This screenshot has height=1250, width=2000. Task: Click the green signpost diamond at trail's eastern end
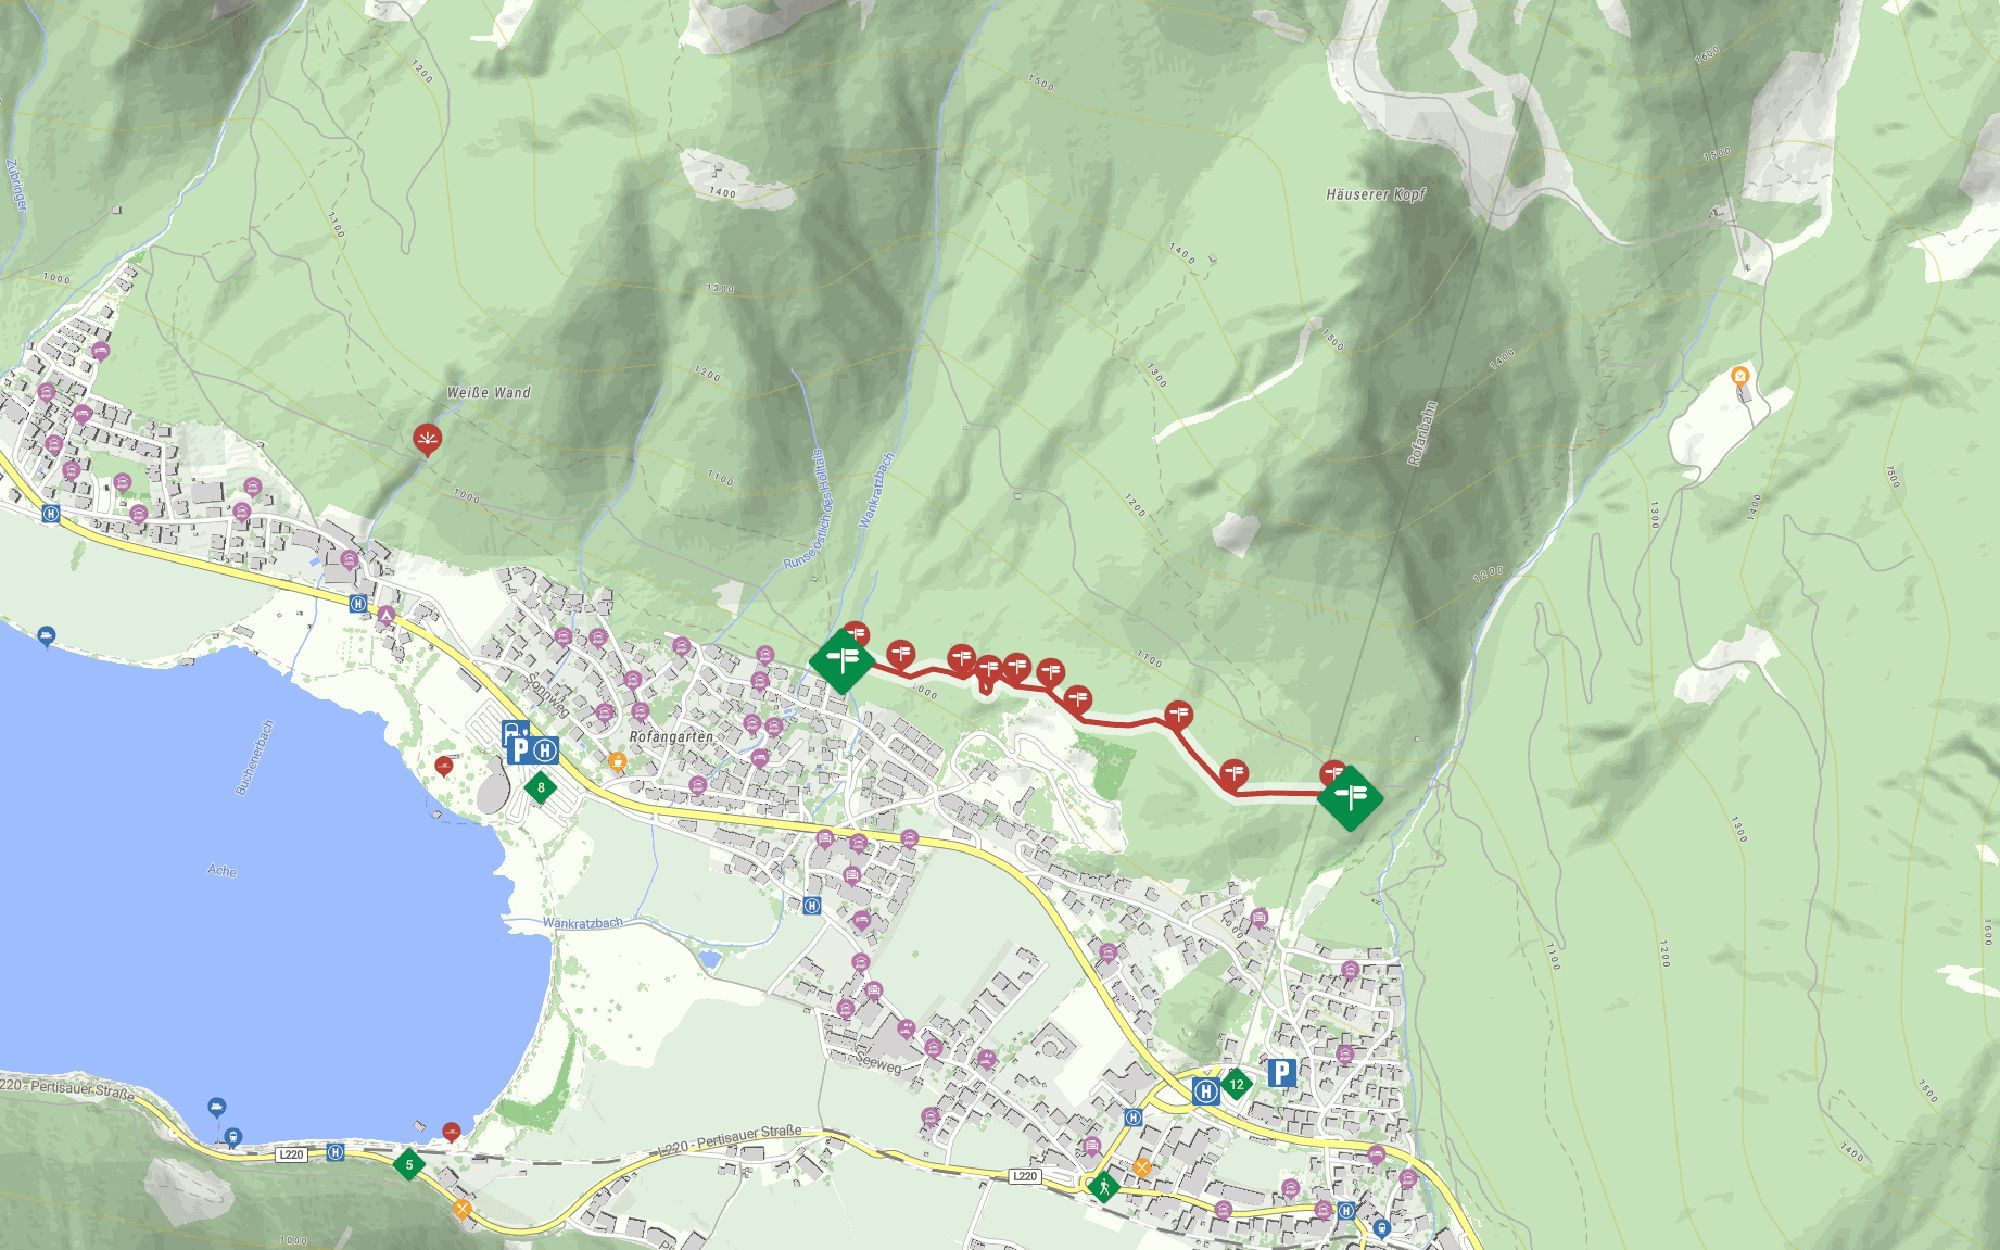pos(1350,798)
